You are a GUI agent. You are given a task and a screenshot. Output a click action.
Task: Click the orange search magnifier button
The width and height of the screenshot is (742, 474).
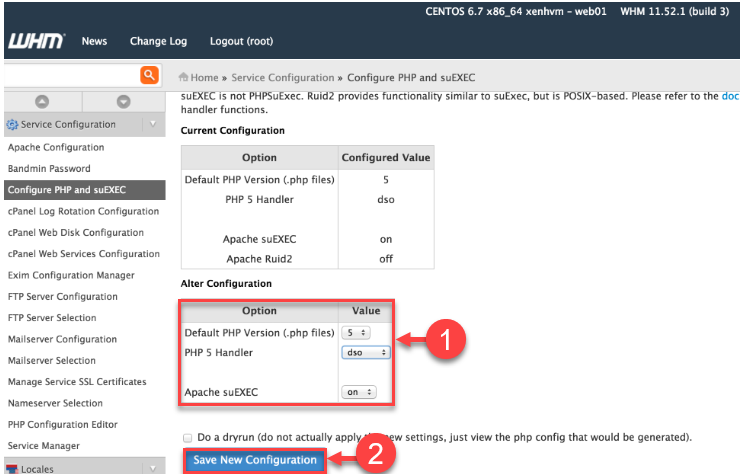click(149, 75)
